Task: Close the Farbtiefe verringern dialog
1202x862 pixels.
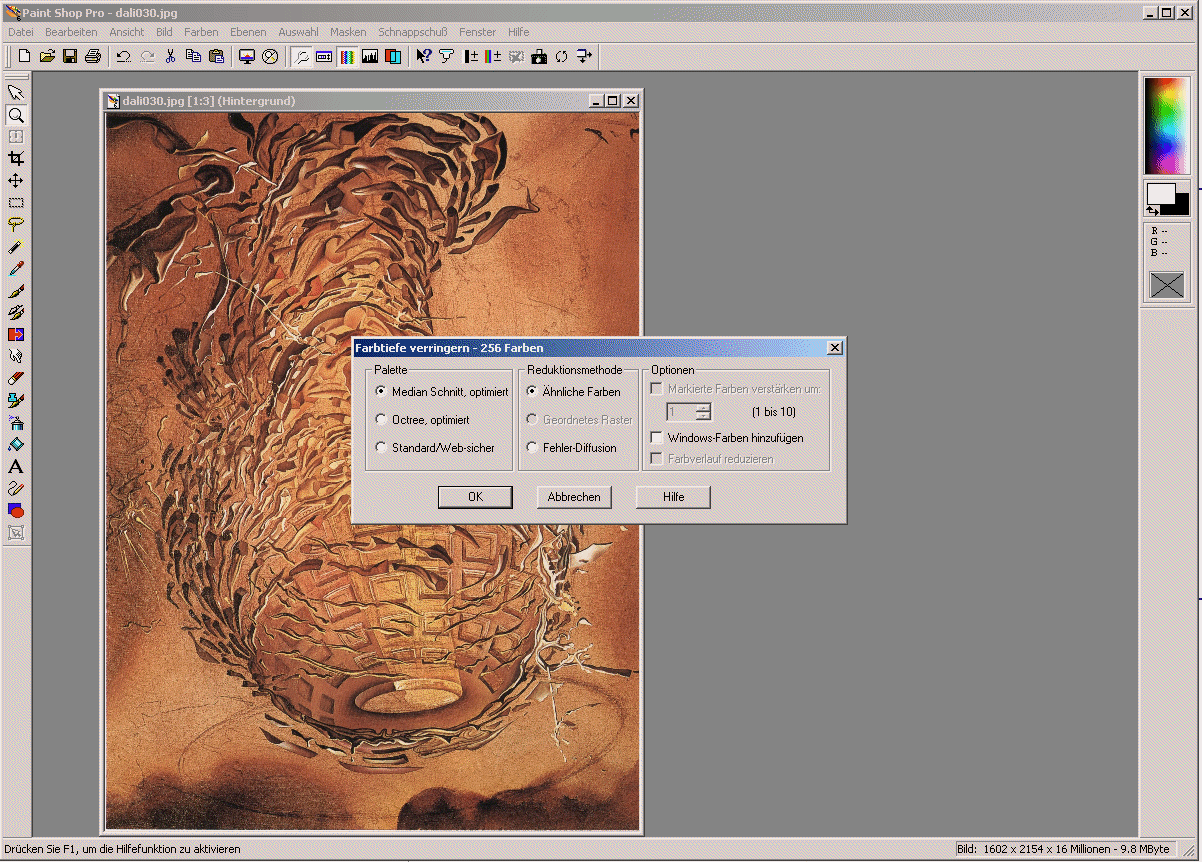Action: pos(835,348)
